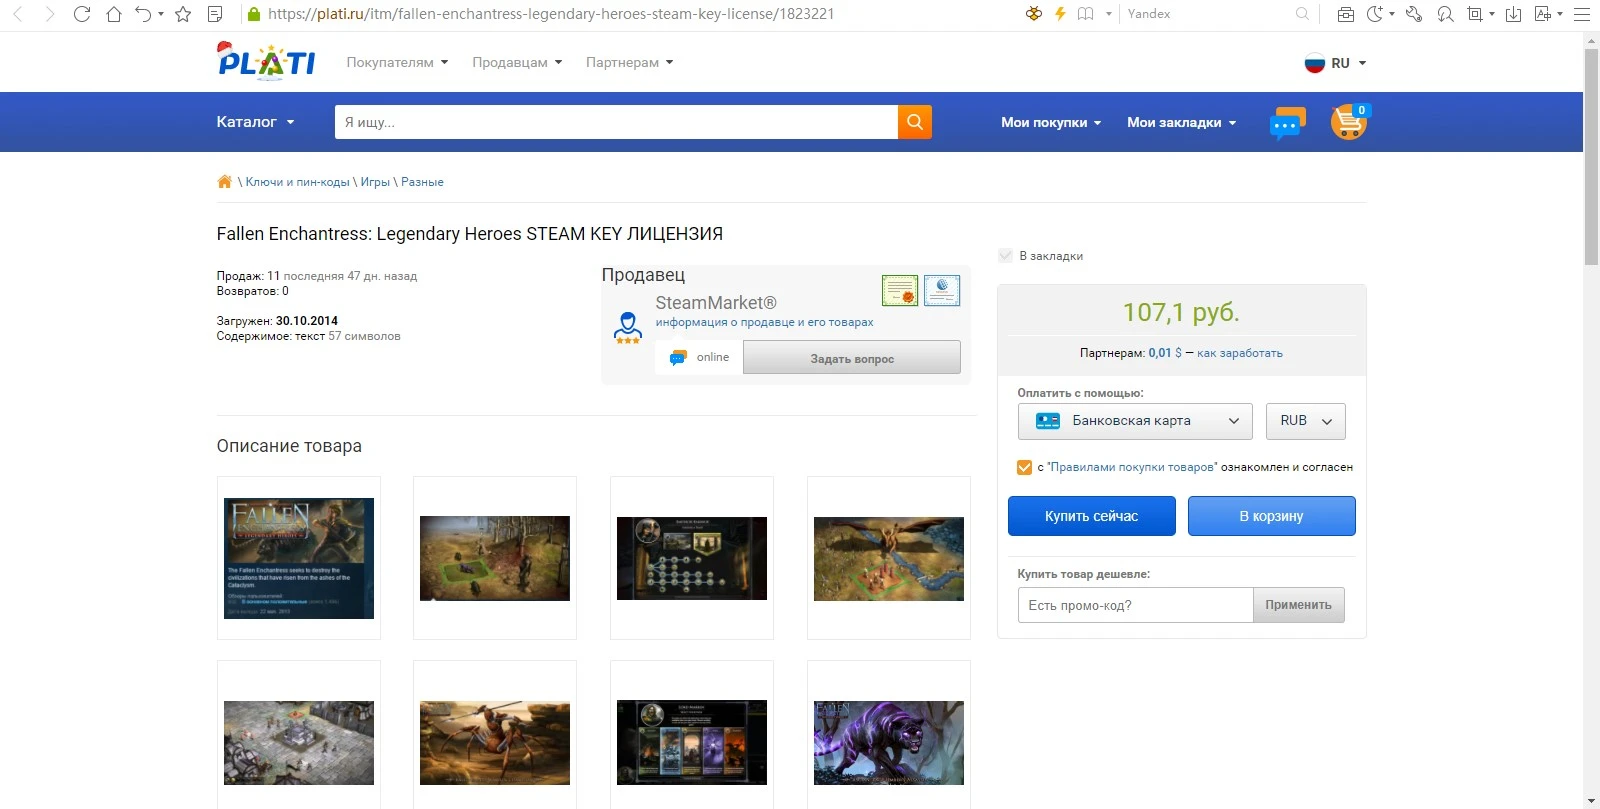Open 'как заработать' partner link
The image size is (1600, 809).
pos(1240,353)
